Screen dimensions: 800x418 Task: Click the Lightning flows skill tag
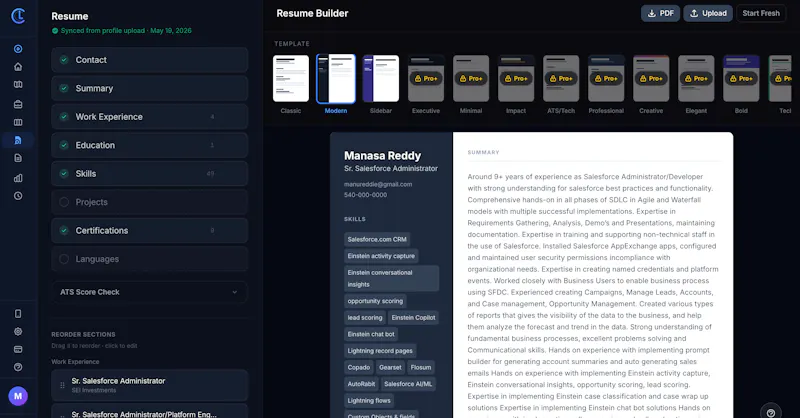(369, 401)
